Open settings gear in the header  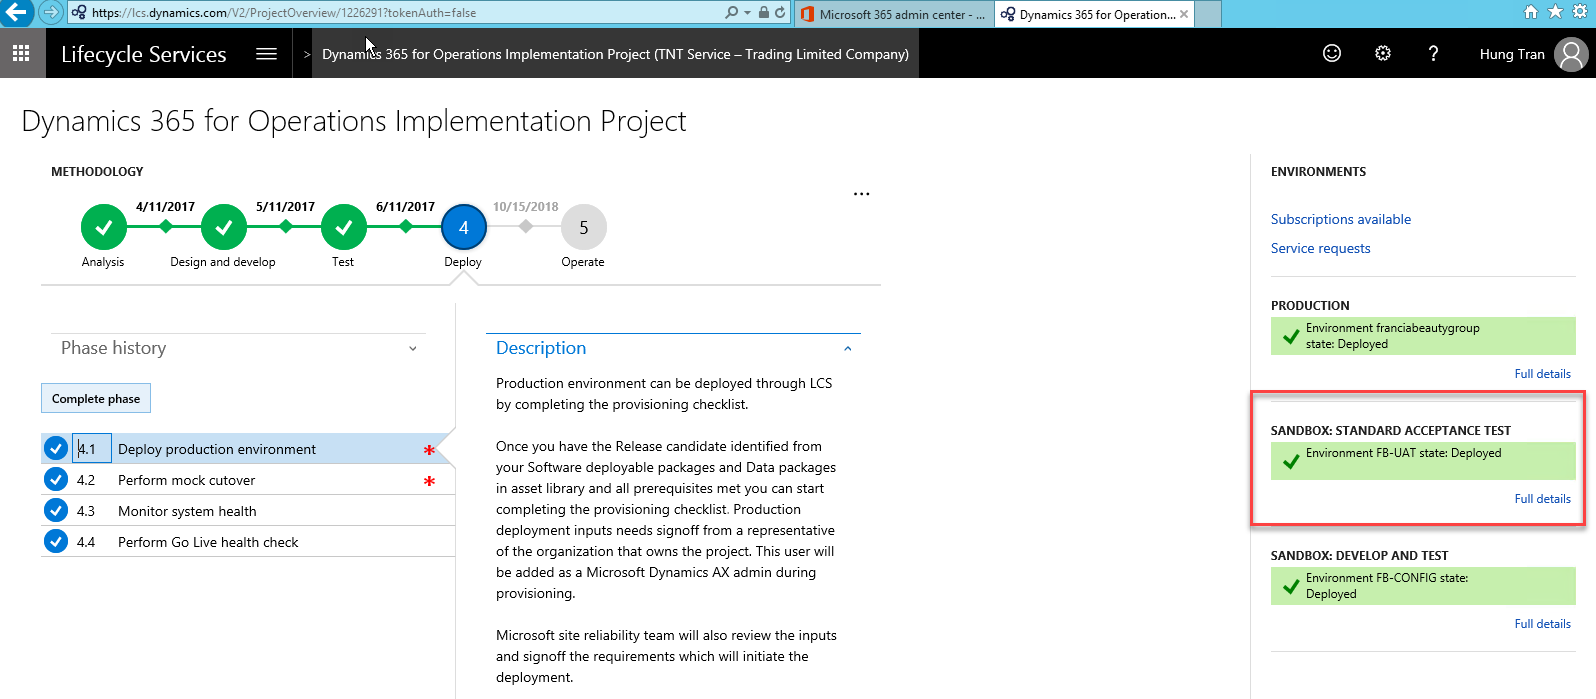pos(1383,53)
